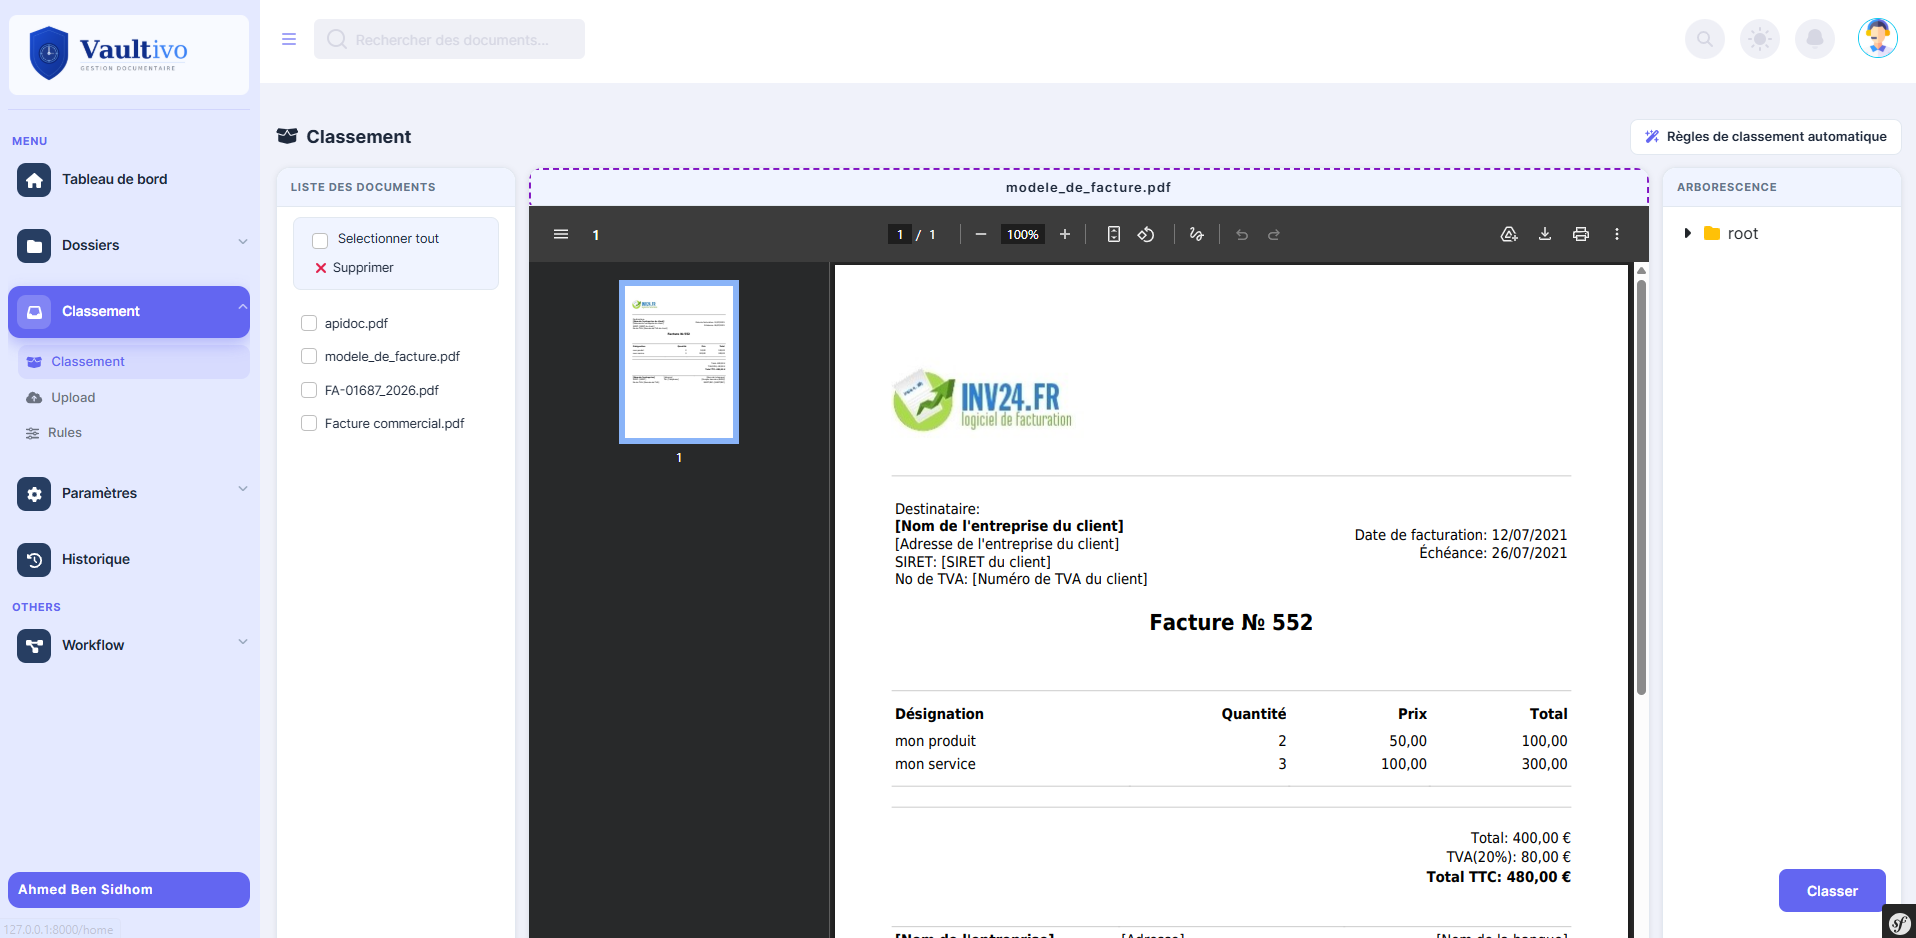Click the Rechercher des documents search field
The height and width of the screenshot is (938, 1916).
click(449, 39)
